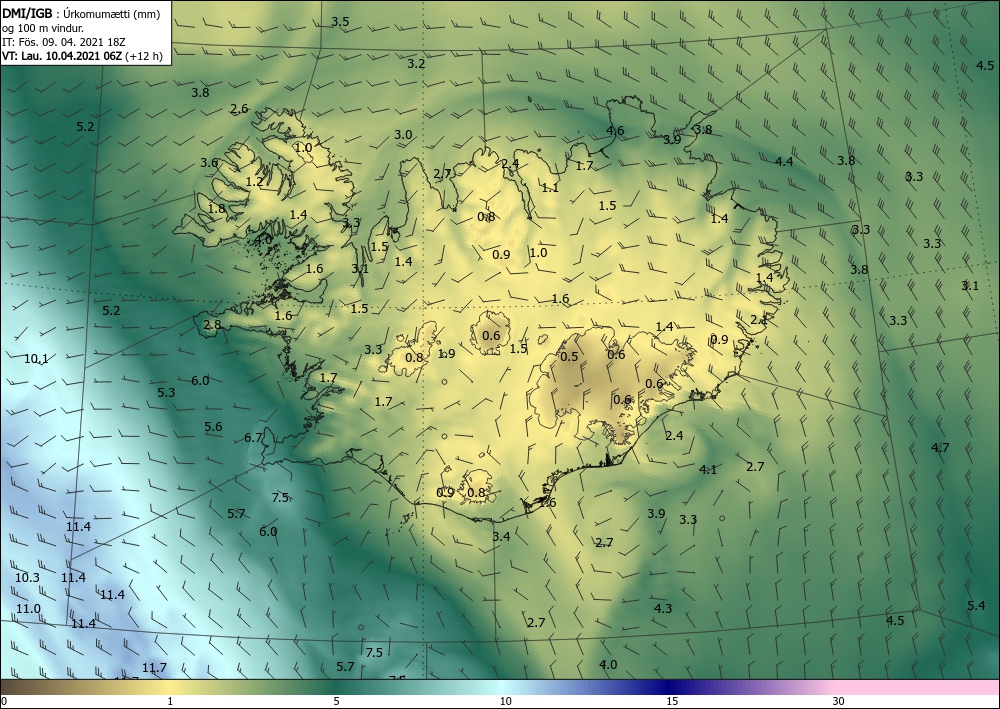The height and width of the screenshot is (709, 1000).
Task: Click the 2.8 value on Snæfellsnes tip
Action: click(212, 325)
